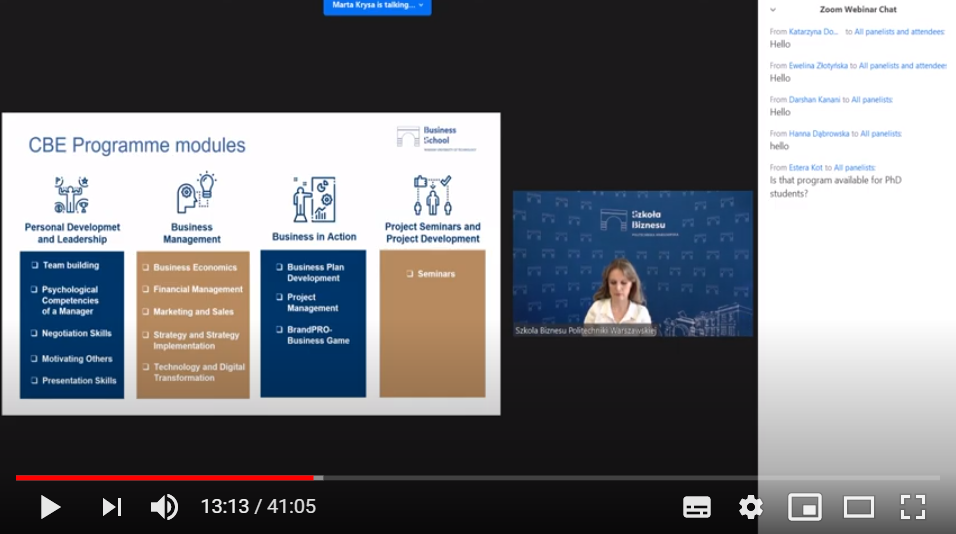956x534 pixels.
Task: Click the speaker's webcam video thumbnail
Action: tap(632, 263)
